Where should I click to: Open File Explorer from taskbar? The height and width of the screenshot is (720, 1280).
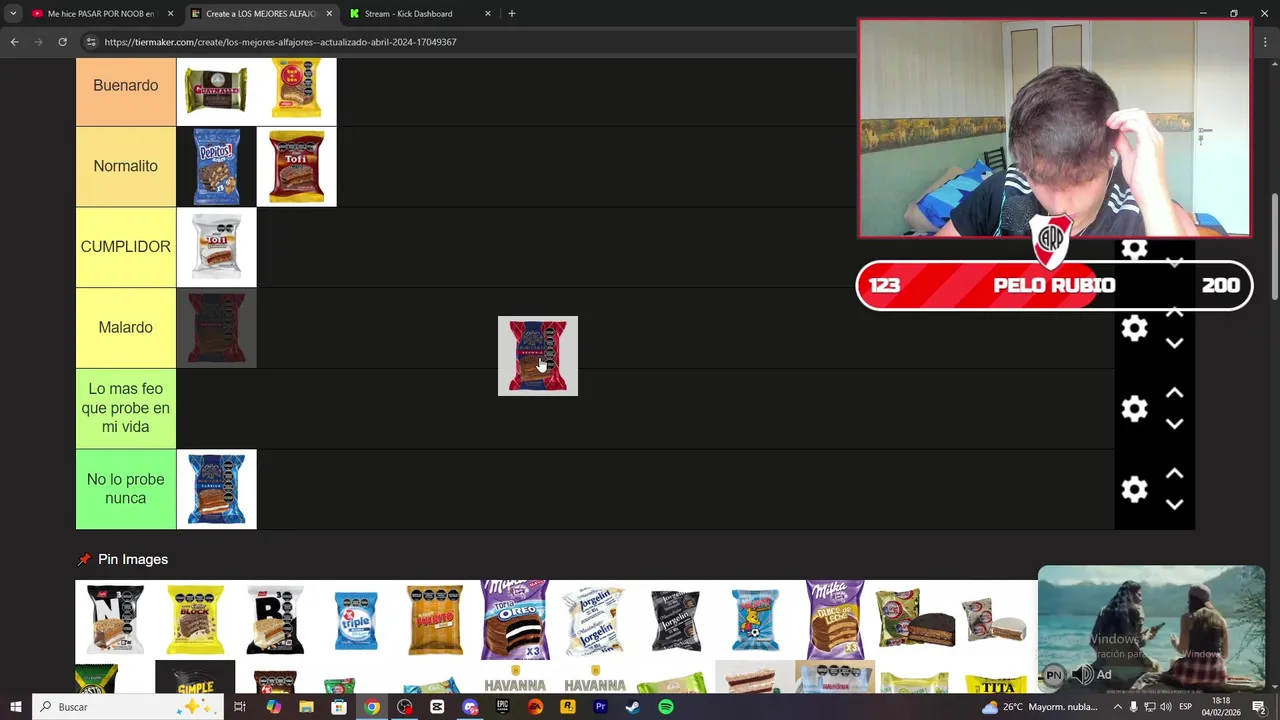click(306, 707)
